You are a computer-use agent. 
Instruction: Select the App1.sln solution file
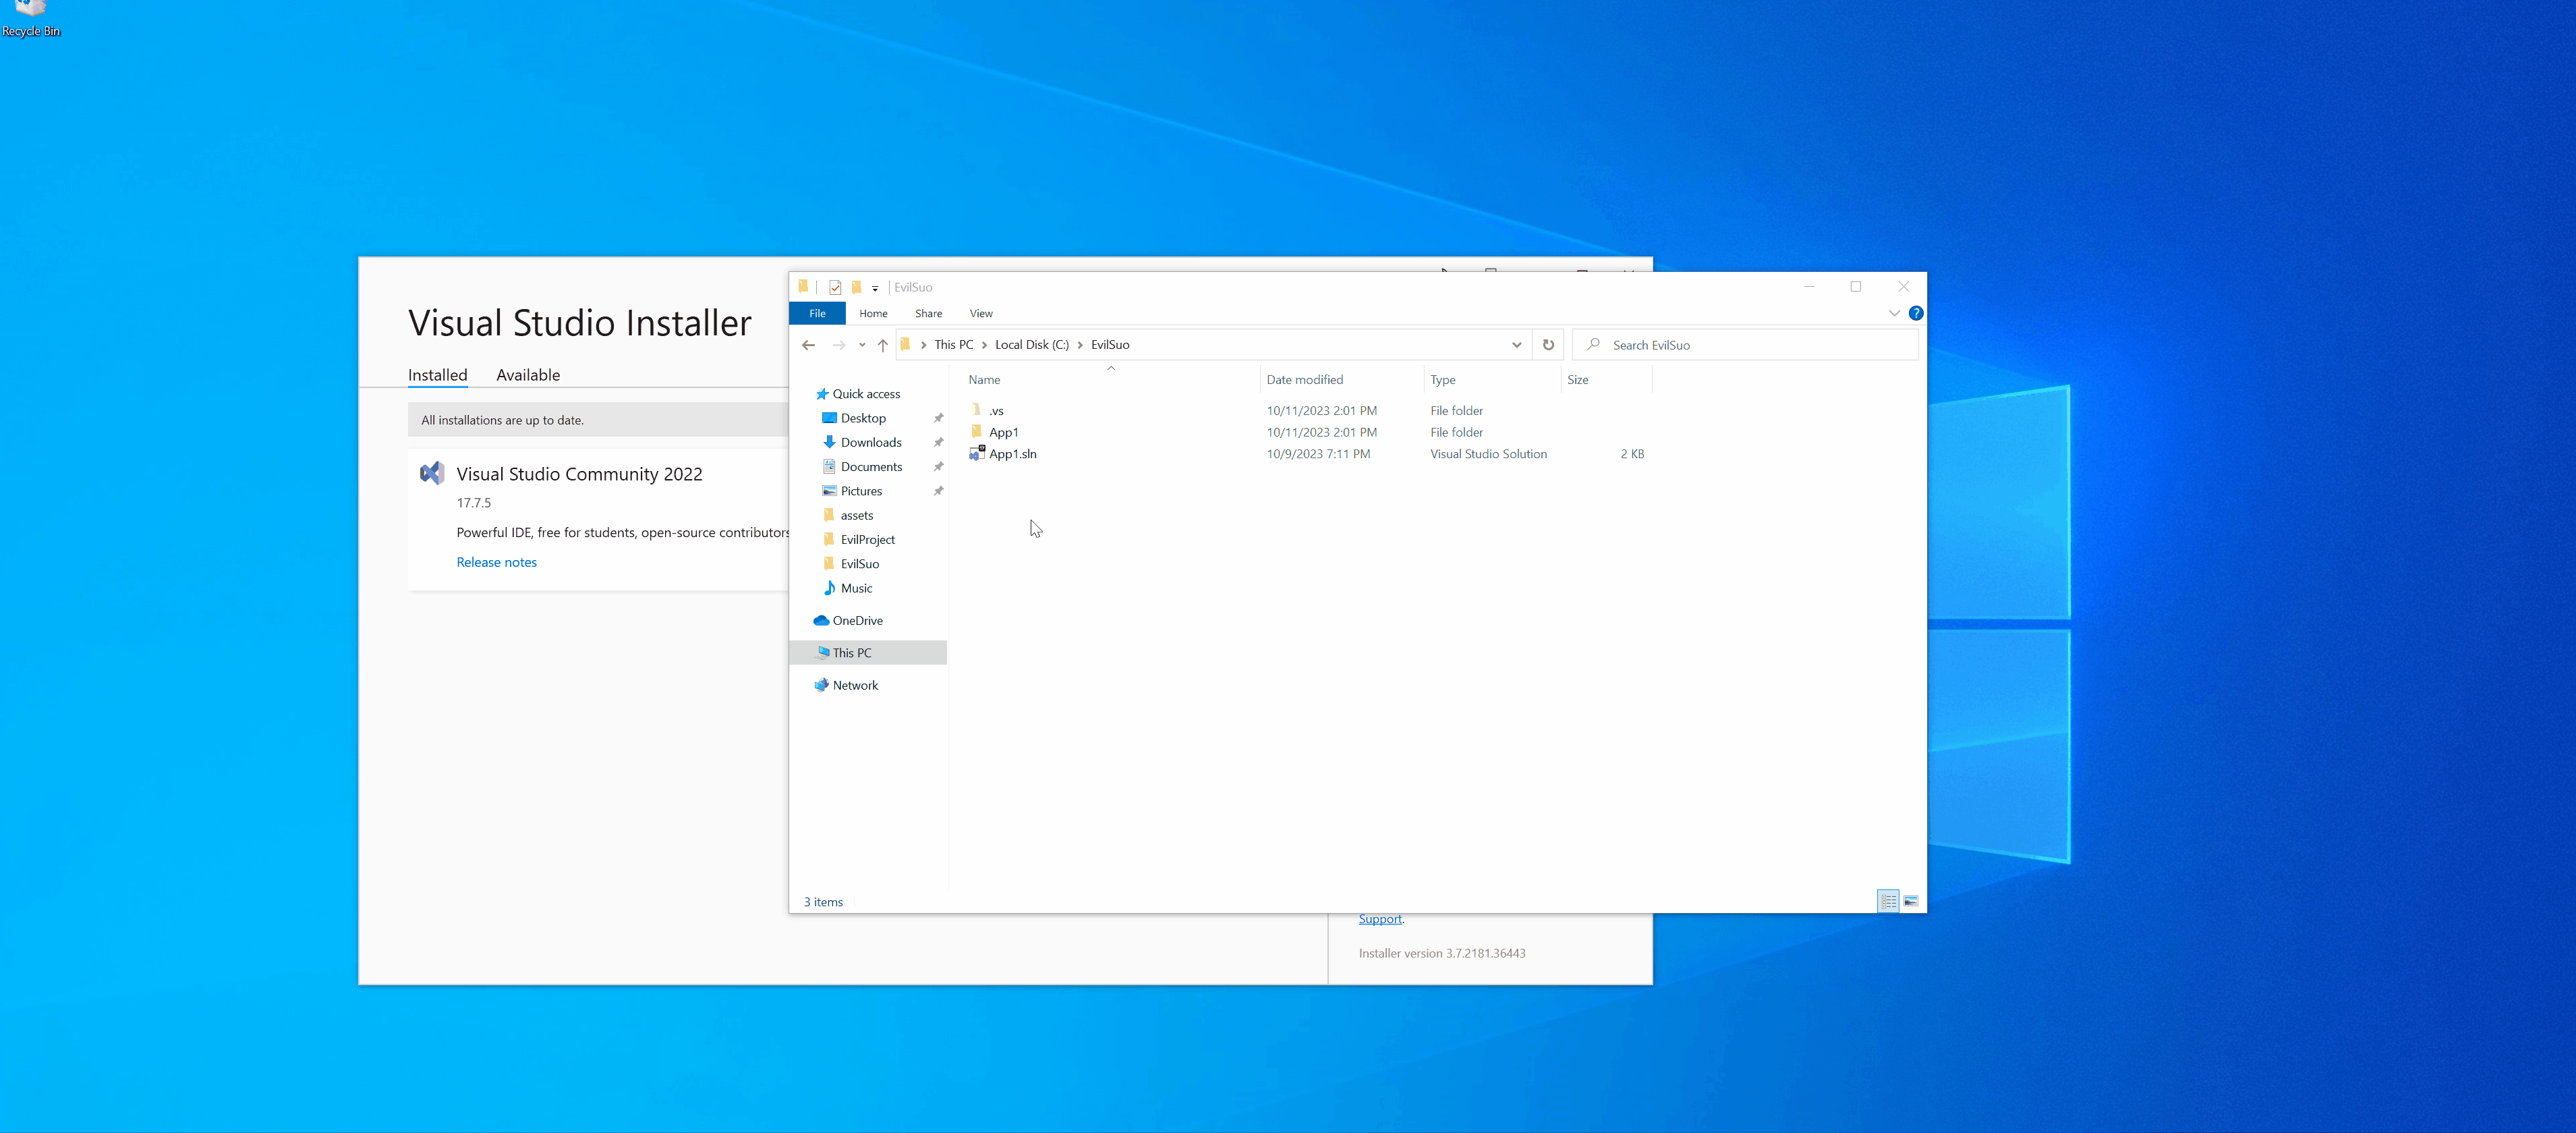coord(1012,454)
